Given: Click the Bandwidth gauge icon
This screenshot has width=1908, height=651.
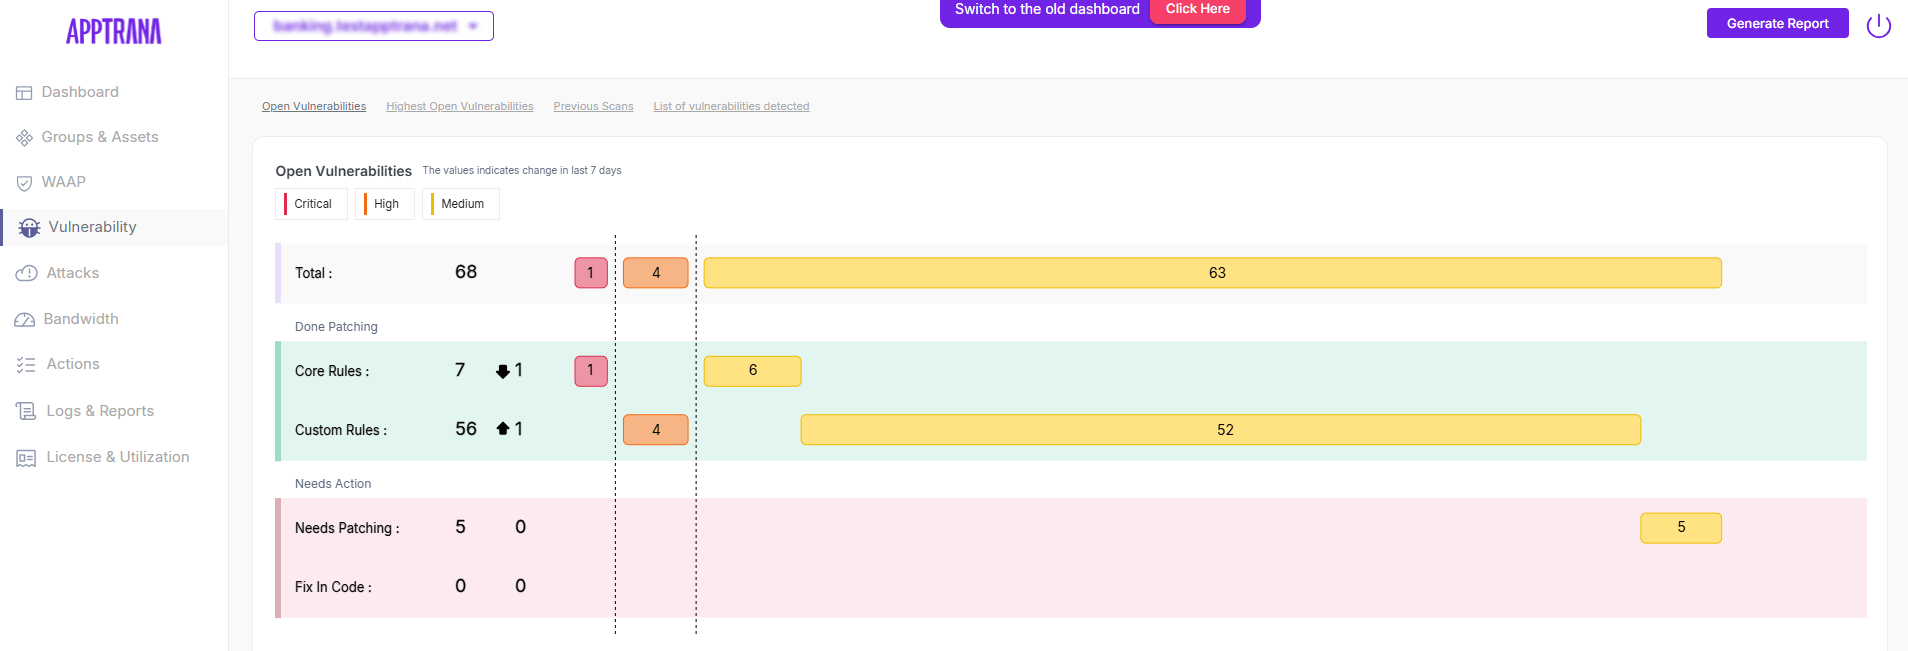Looking at the screenshot, I should click(x=25, y=320).
